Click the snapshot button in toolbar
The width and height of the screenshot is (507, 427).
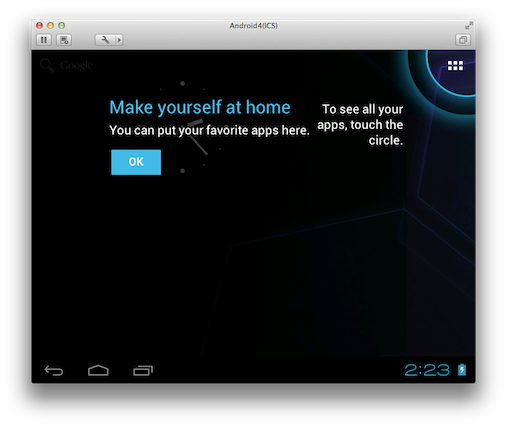64,40
